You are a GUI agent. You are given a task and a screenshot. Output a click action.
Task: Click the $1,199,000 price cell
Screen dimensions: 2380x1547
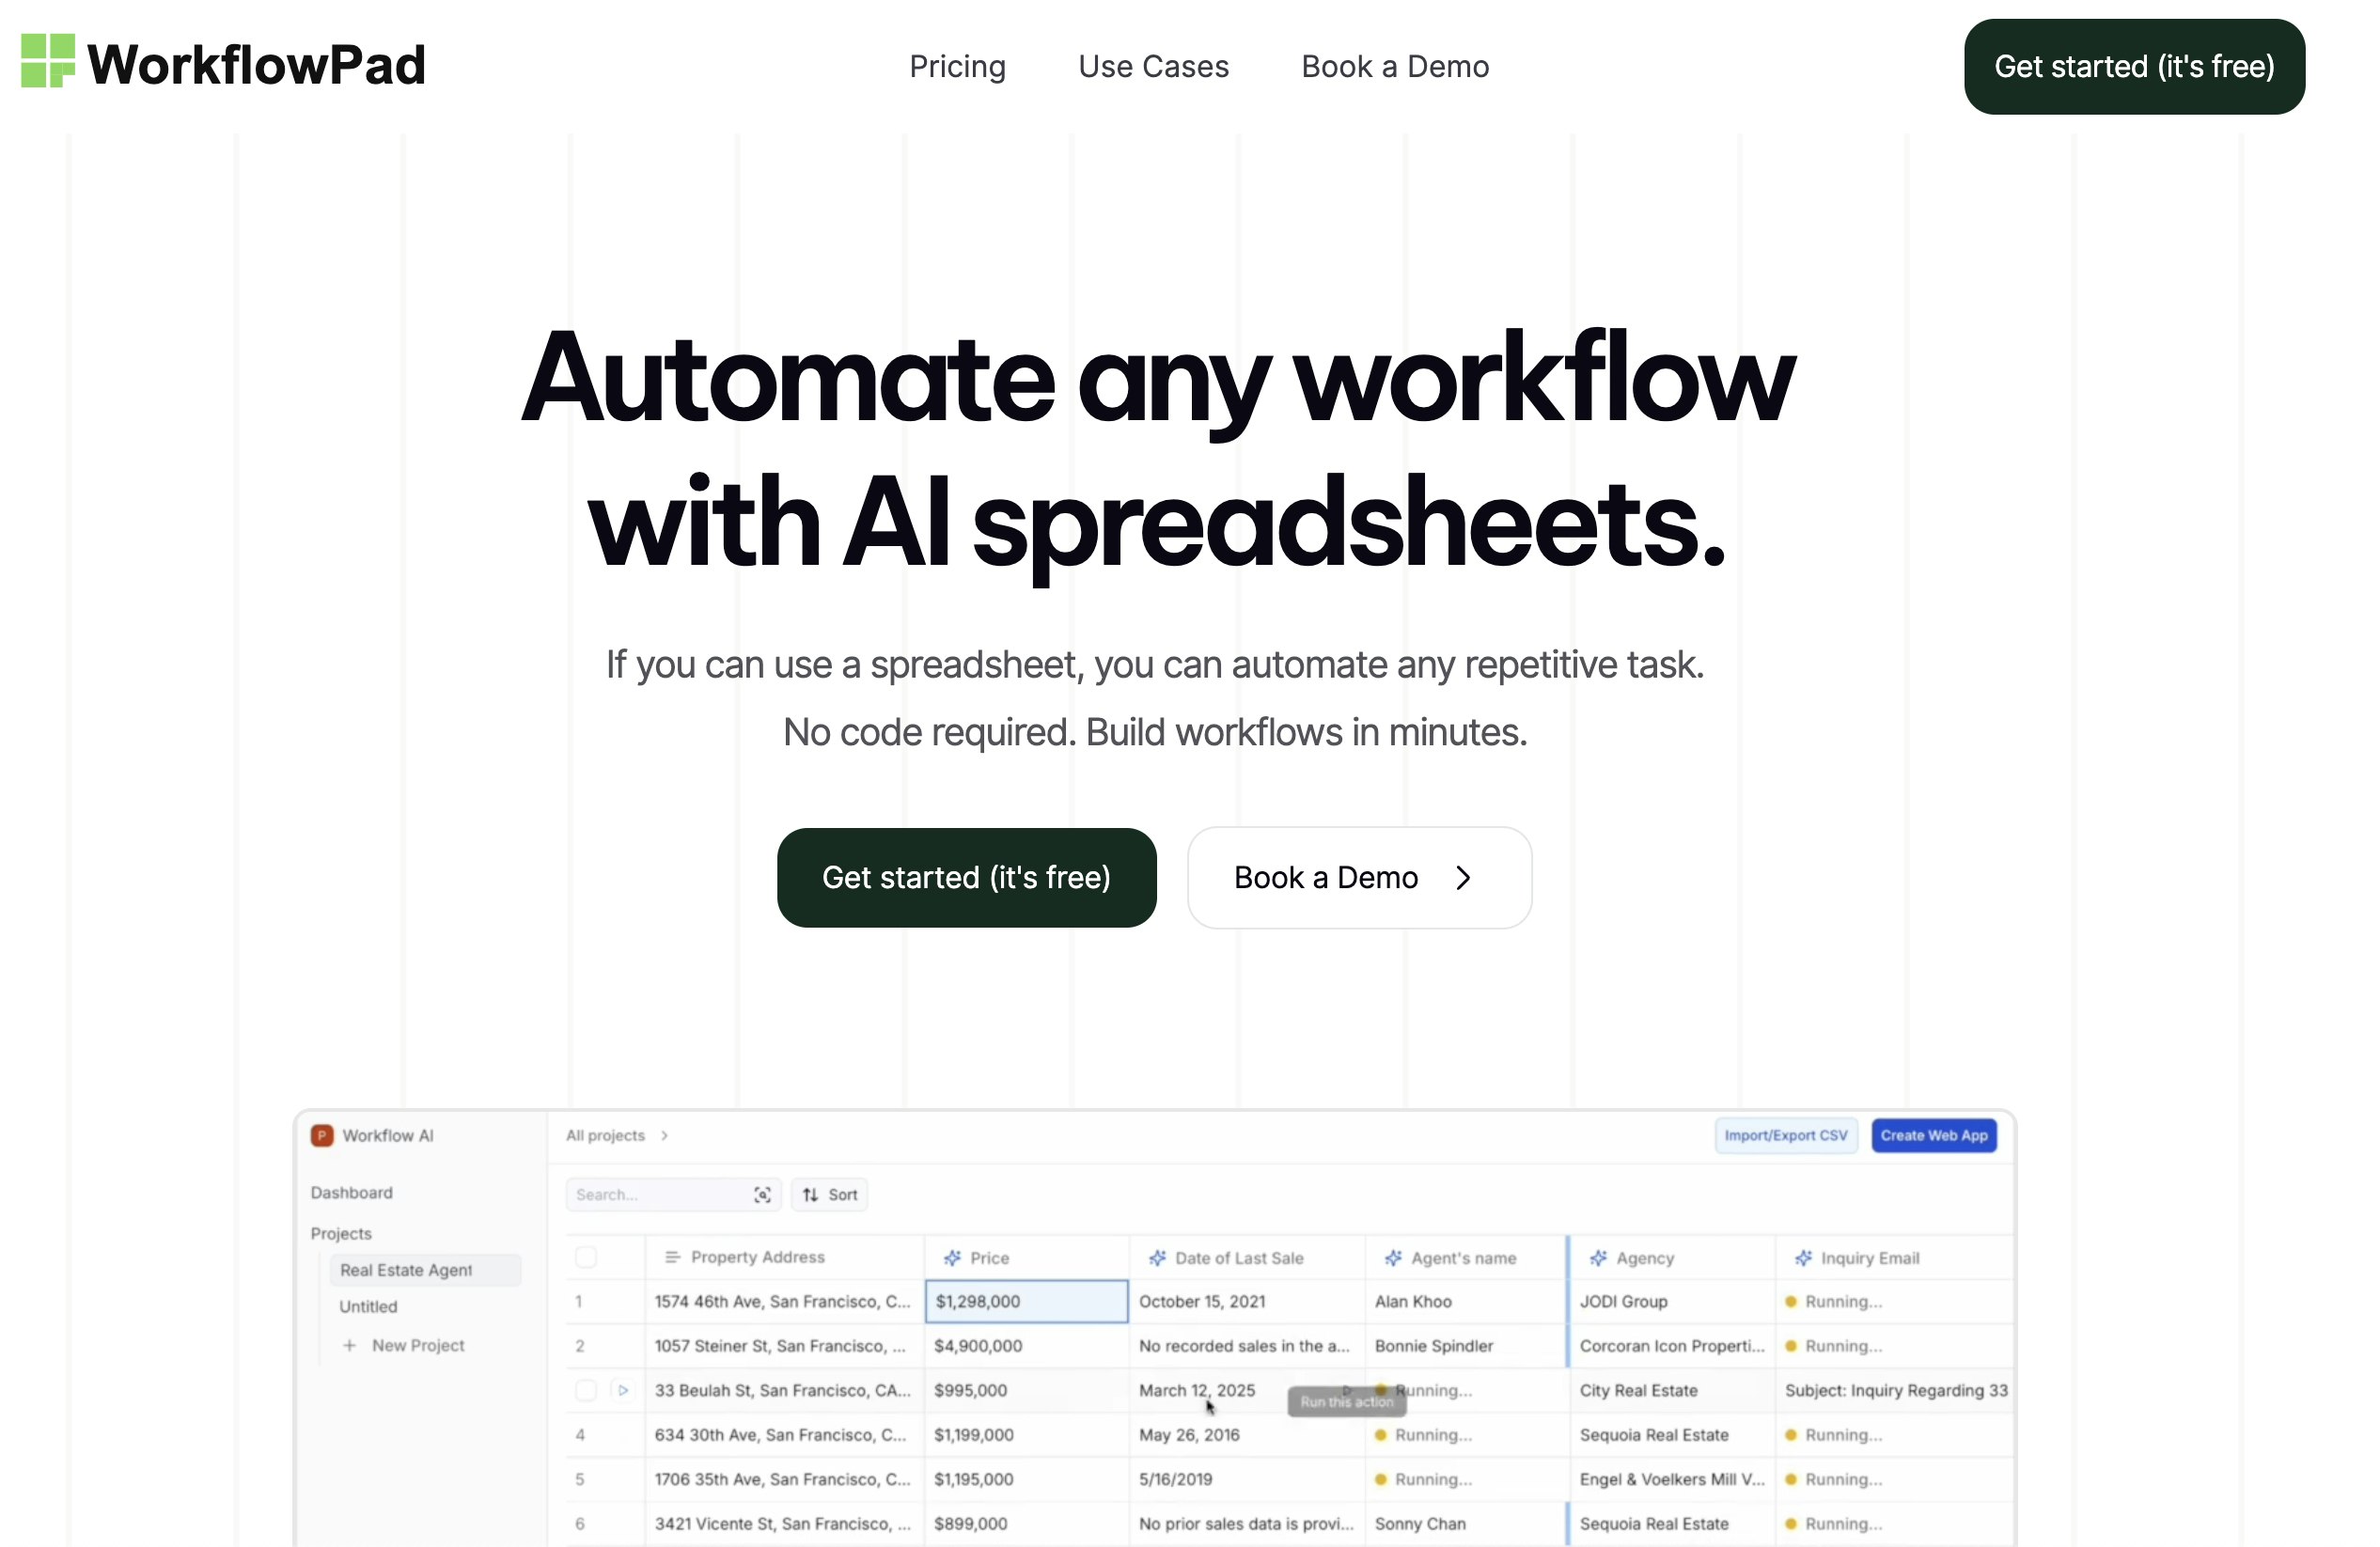tap(1026, 1434)
